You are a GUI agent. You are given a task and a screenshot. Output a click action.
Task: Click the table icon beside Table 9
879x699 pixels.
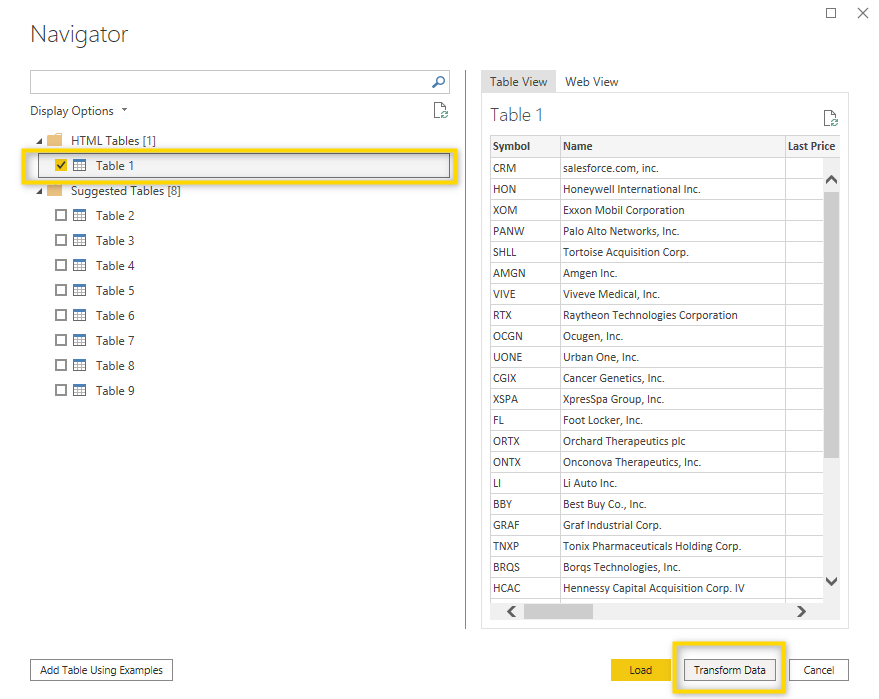click(x=80, y=390)
